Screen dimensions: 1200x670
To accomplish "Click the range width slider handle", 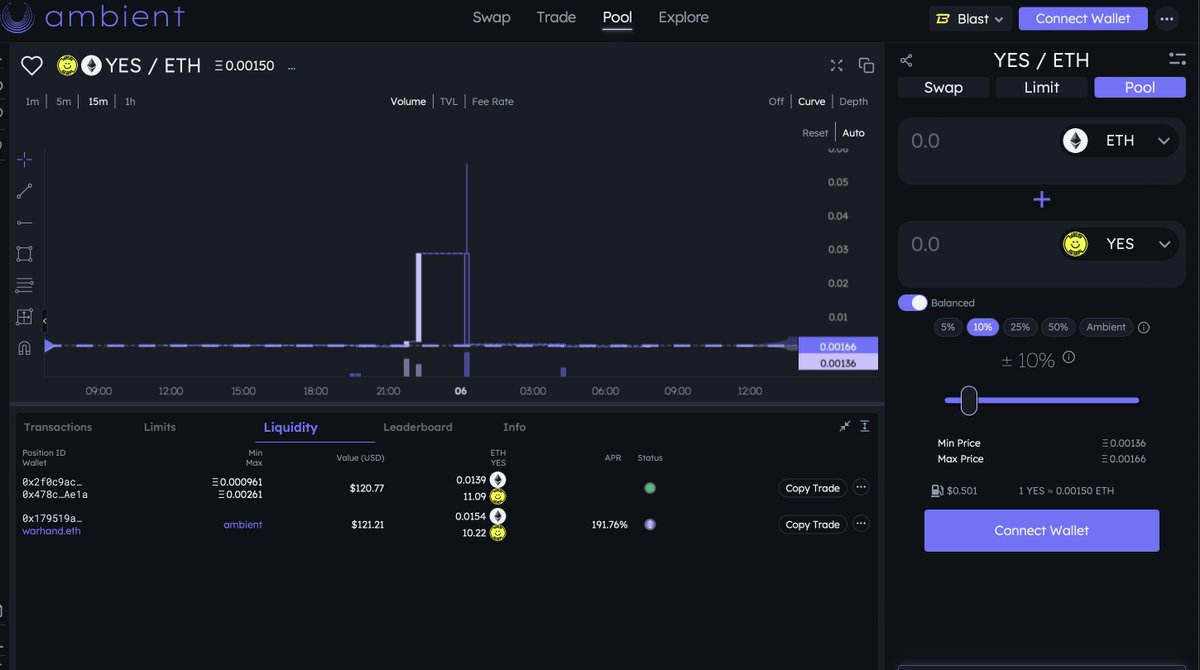I will pos(968,400).
